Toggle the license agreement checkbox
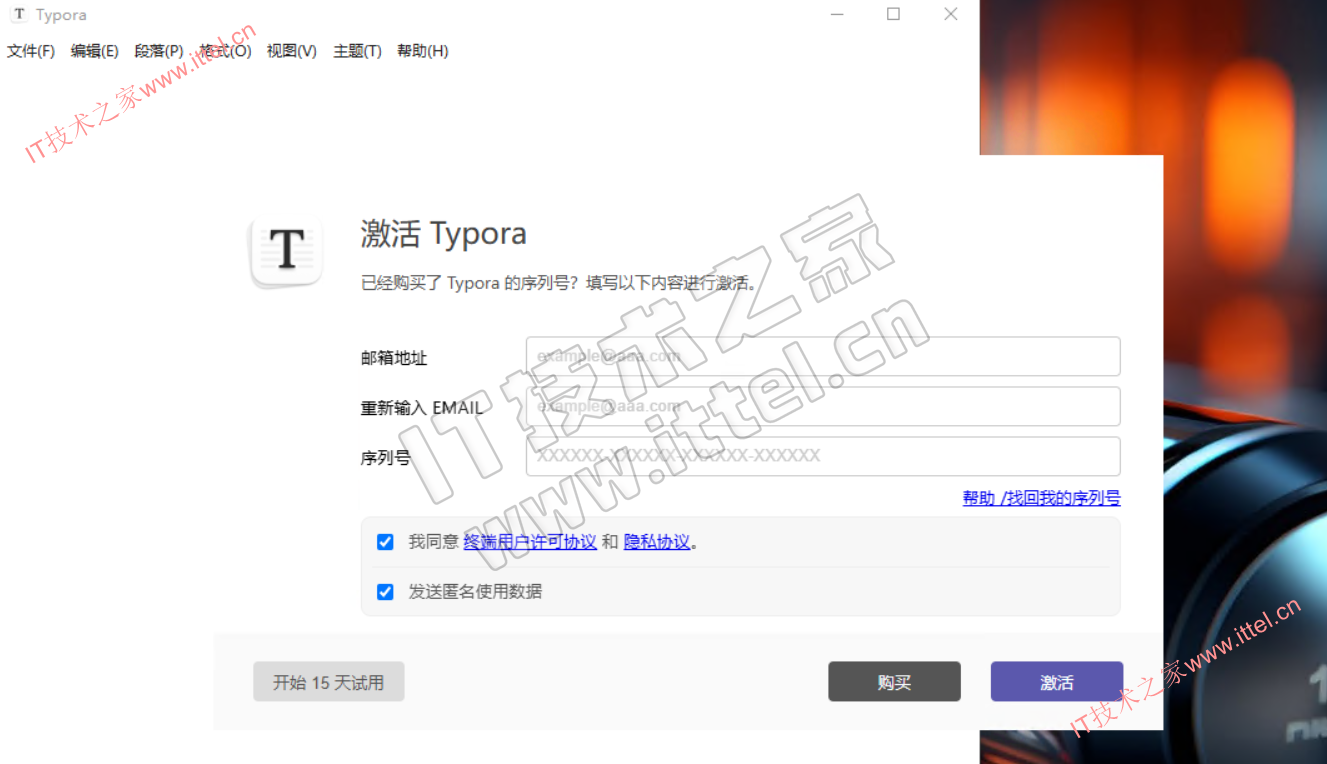 tap(385, 542)
